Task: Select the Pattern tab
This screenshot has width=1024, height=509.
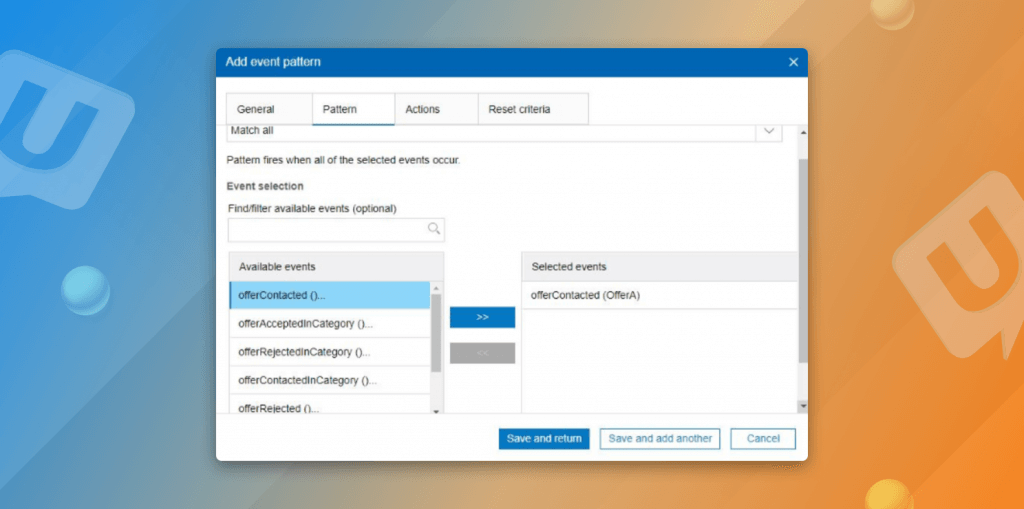Action: click(x=340, y=109)
